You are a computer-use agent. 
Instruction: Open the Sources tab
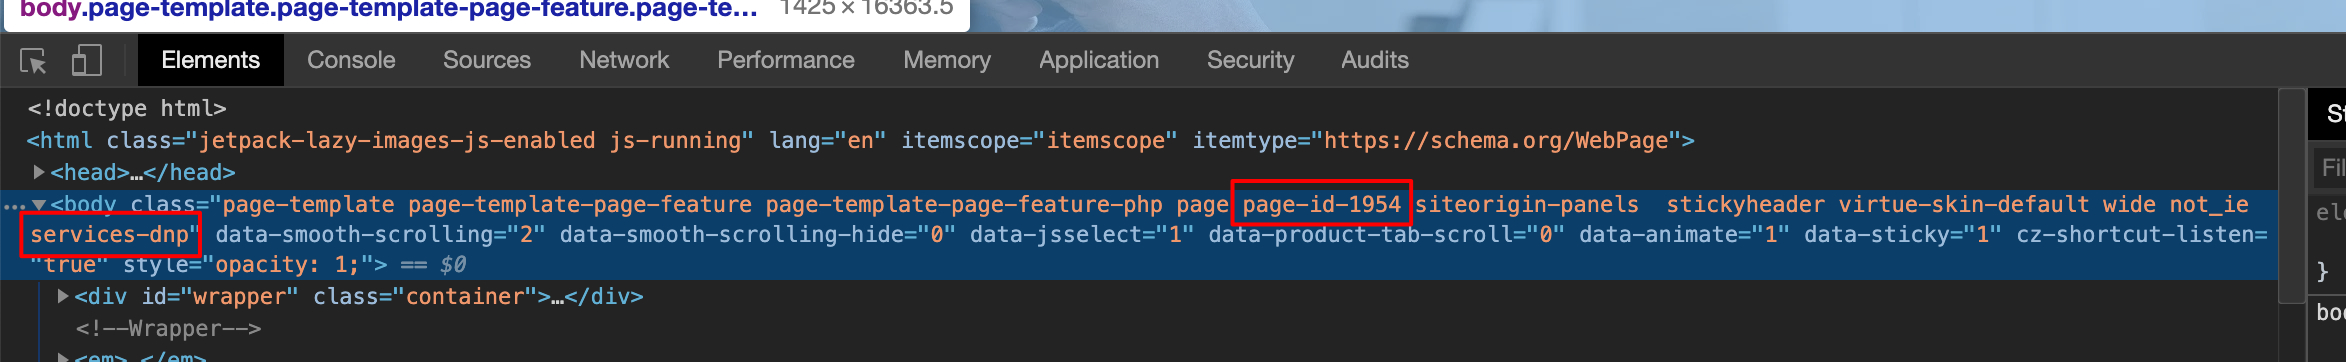click(x=487, y=60)
